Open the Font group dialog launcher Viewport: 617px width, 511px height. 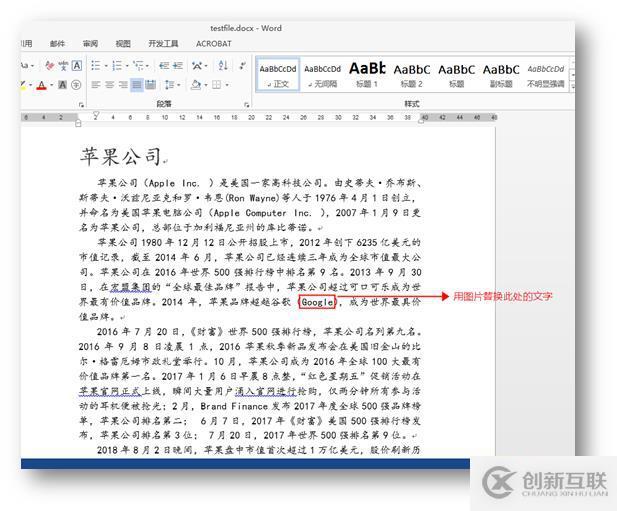(81, 105)
